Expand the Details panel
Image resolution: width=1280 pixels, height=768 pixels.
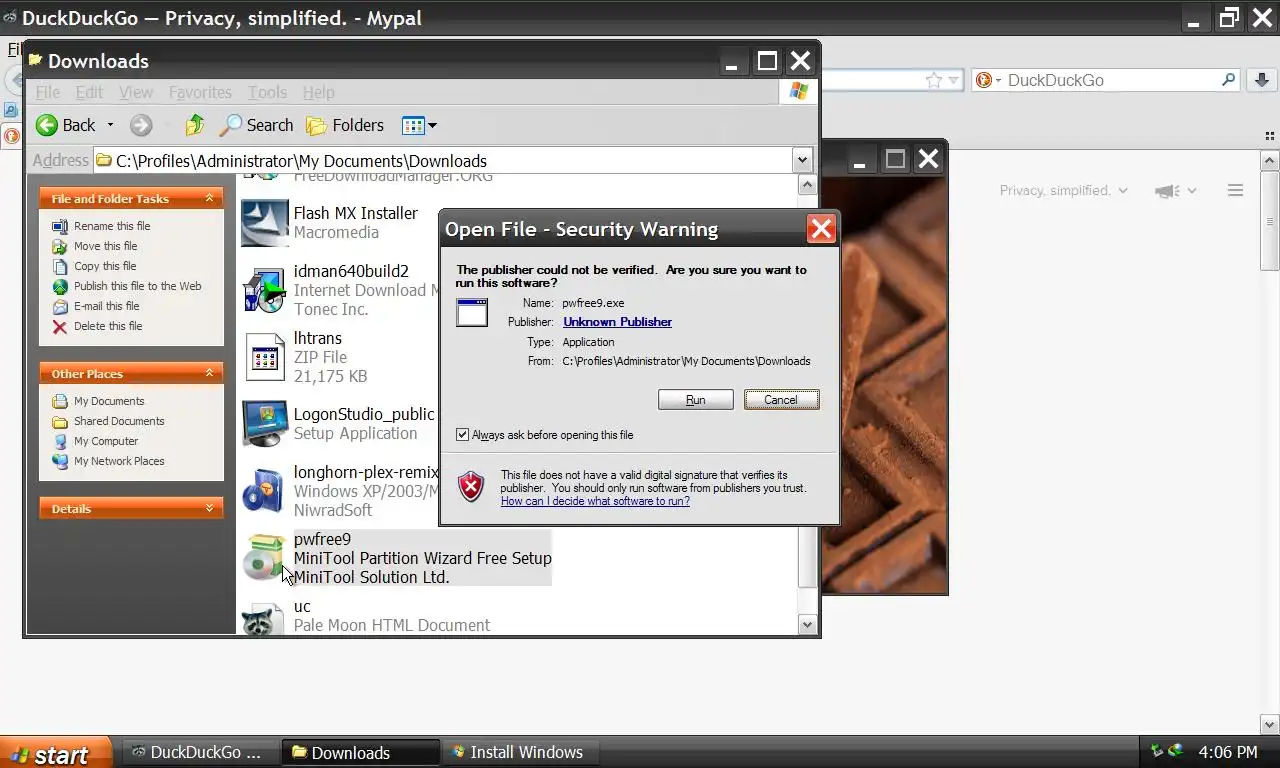pos(209,508)
